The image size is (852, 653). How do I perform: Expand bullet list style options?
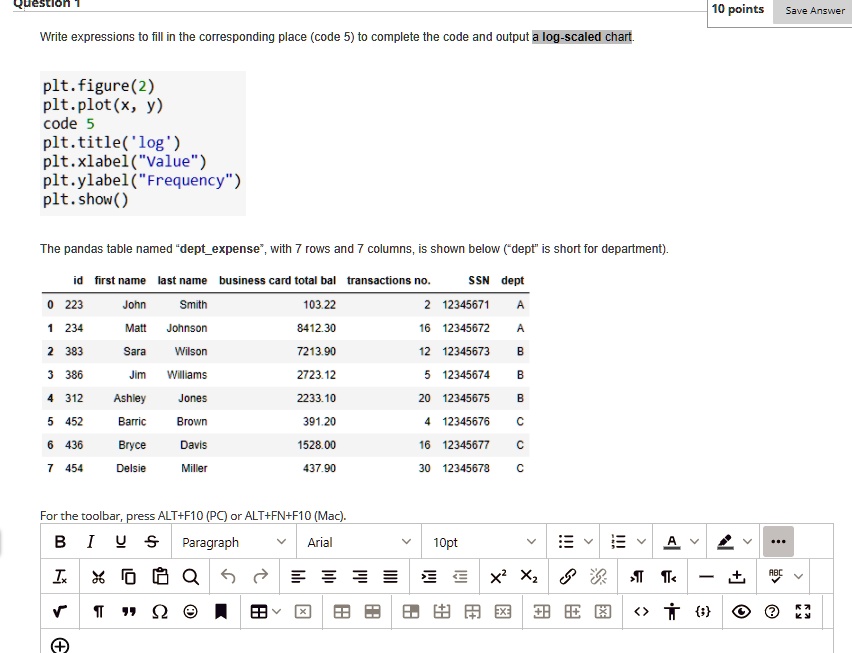pos(588,542)
